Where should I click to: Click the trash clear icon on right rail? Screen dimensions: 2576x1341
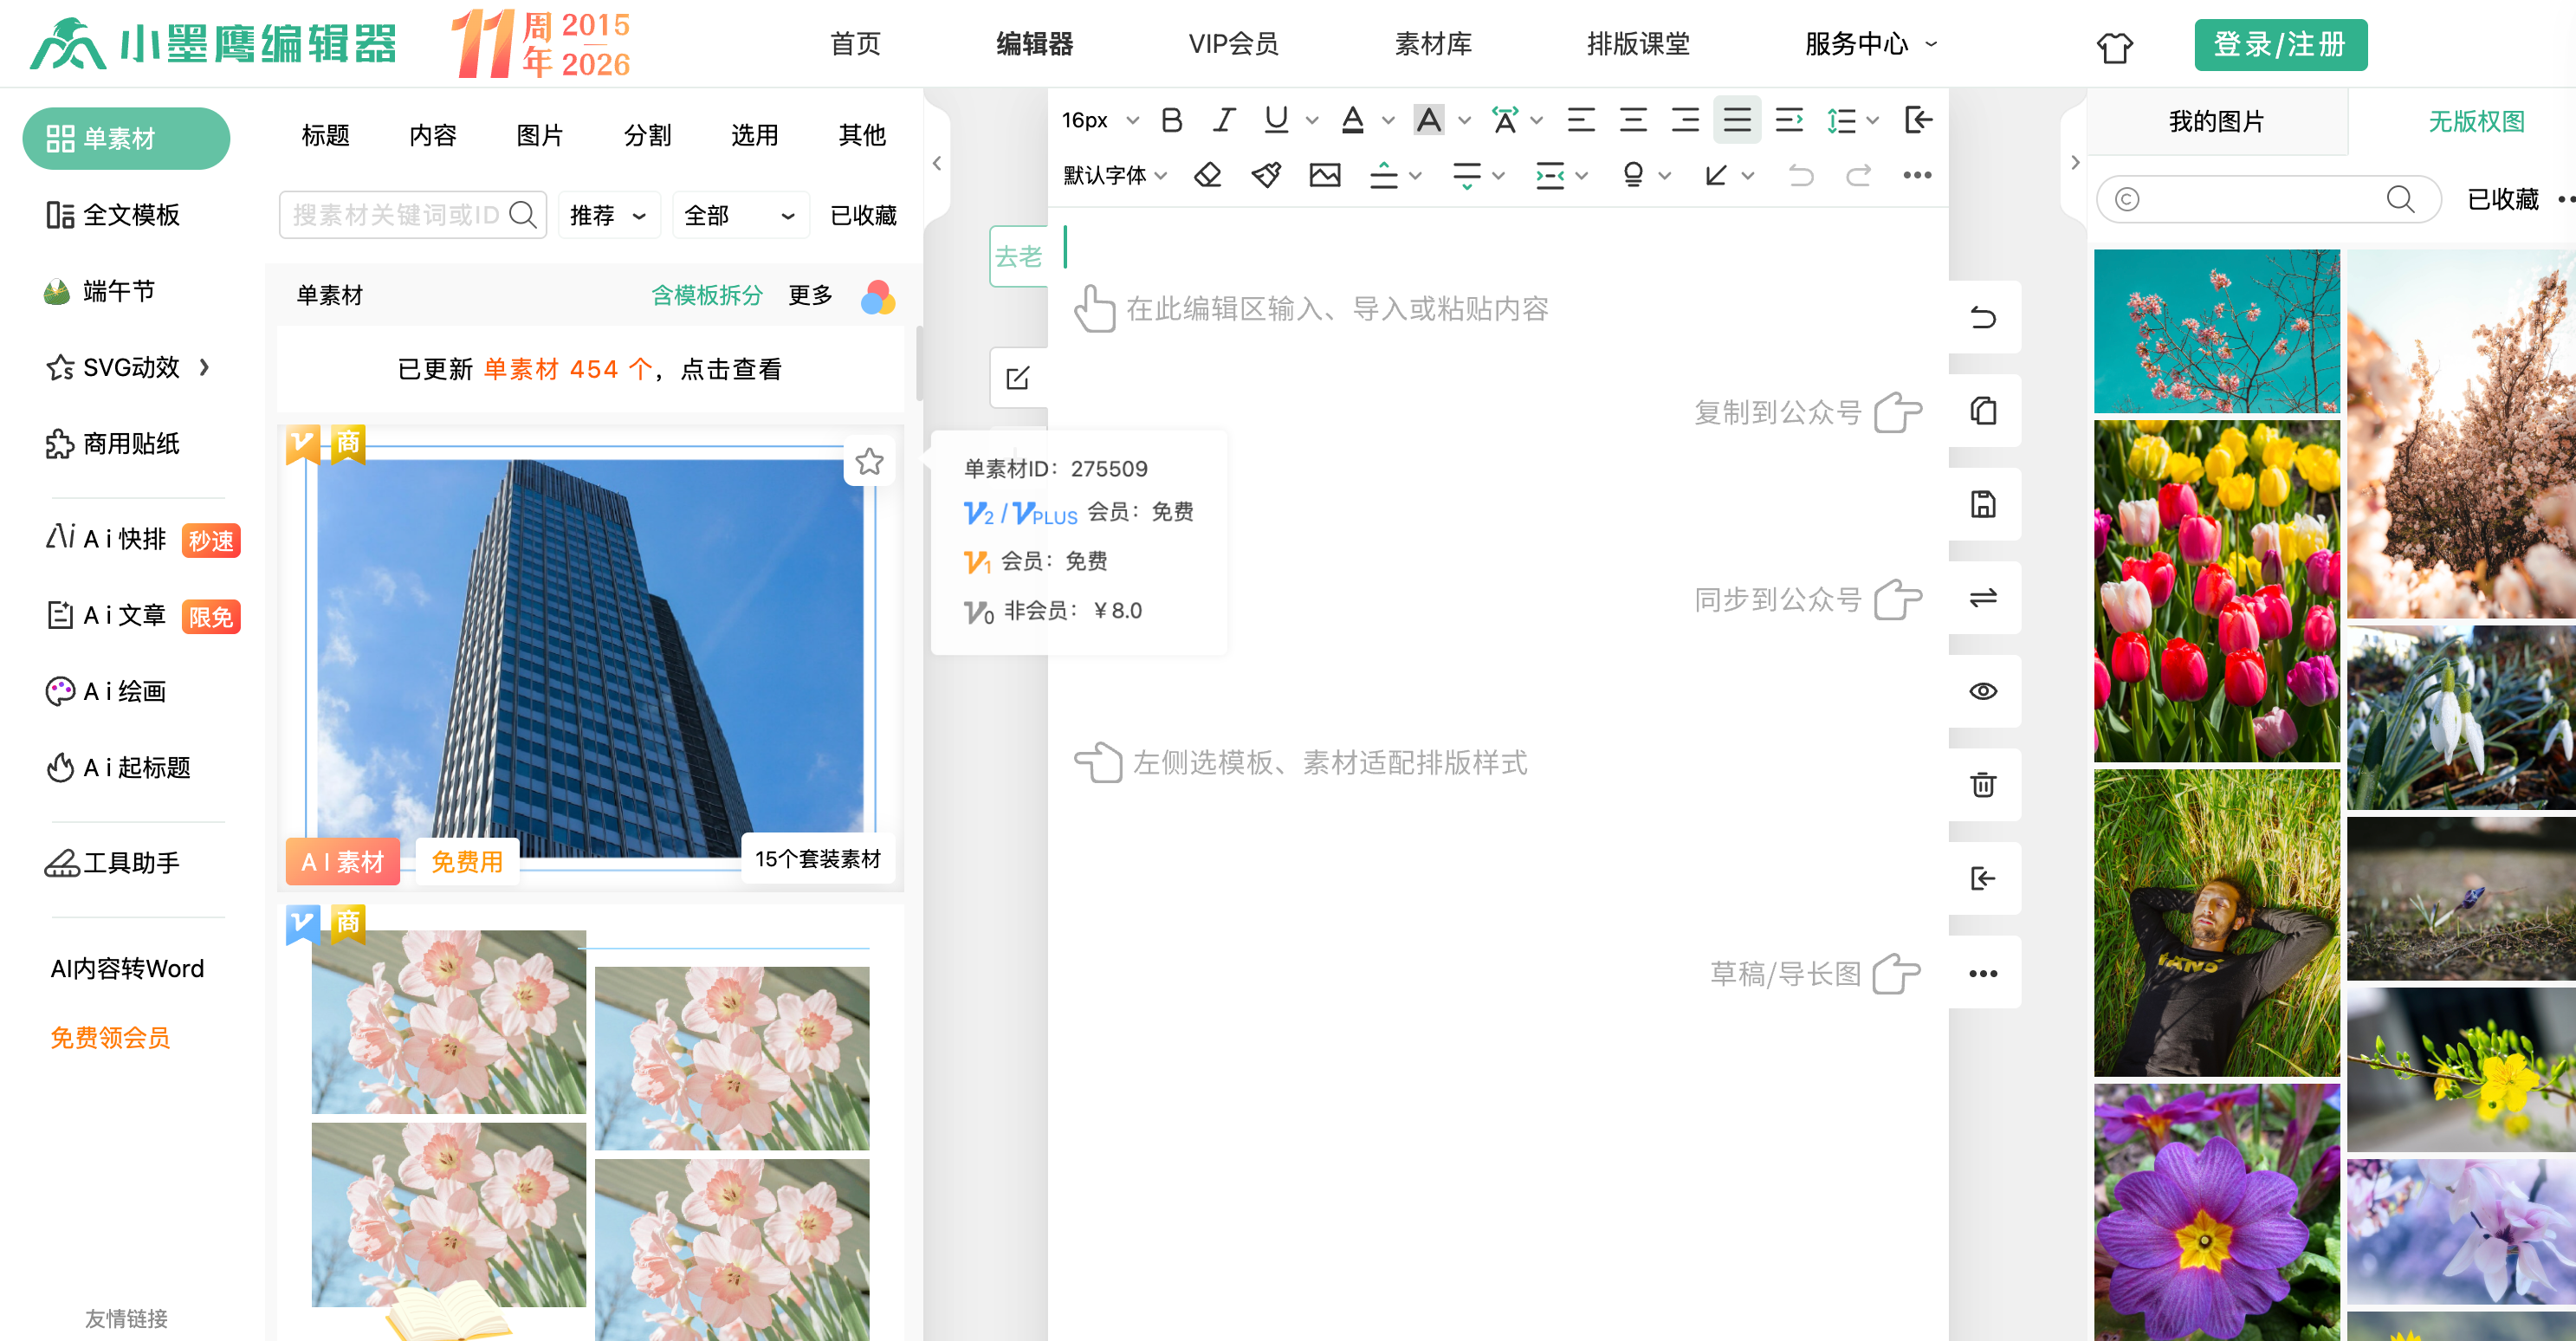1983,785
